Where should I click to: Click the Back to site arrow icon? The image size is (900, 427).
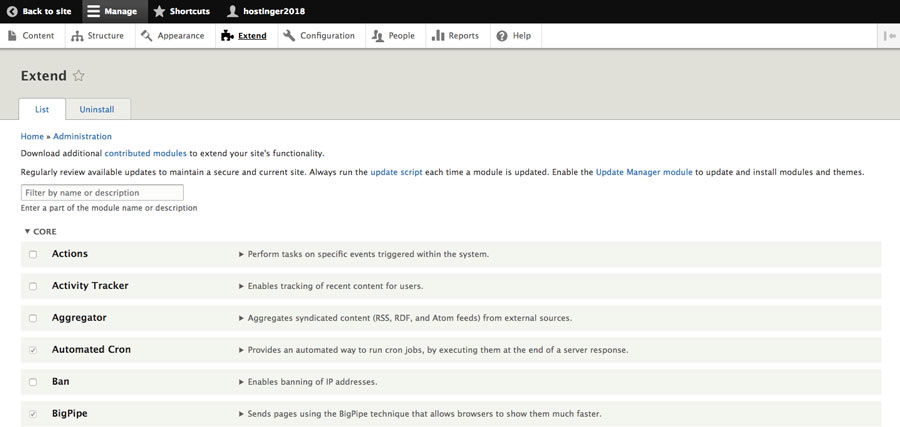(x=12, y=11)
